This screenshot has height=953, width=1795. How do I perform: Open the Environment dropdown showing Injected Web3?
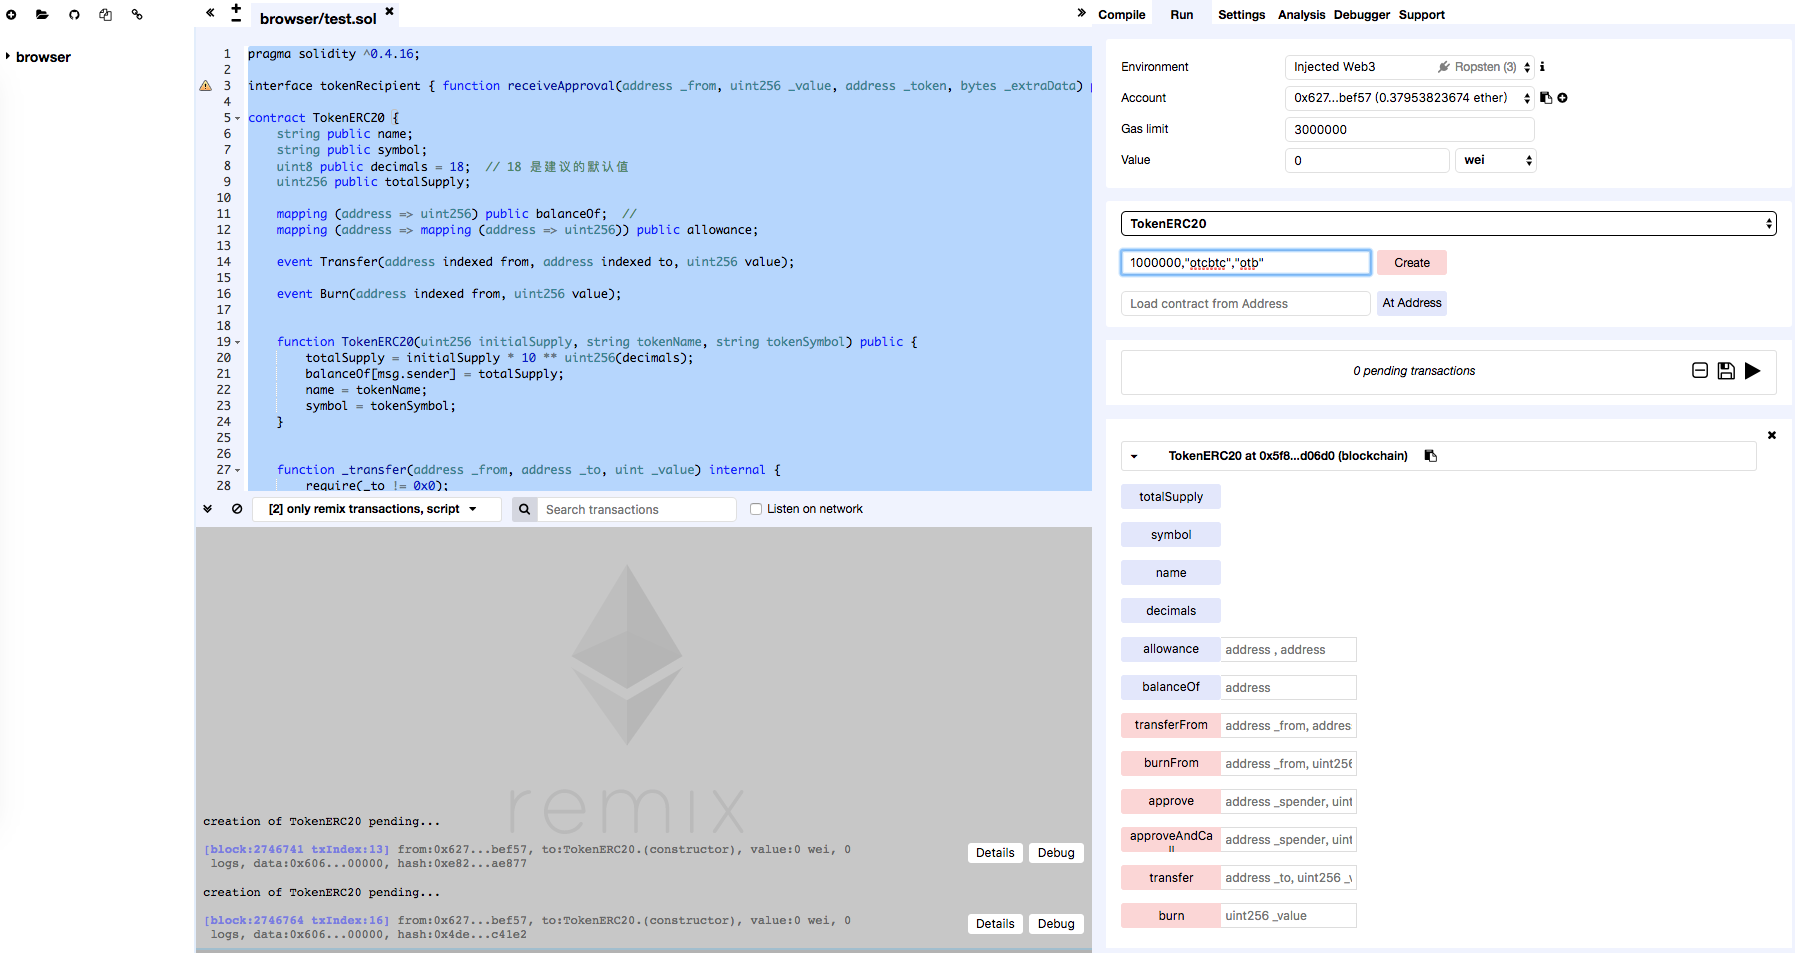[x=1408, y=67]
